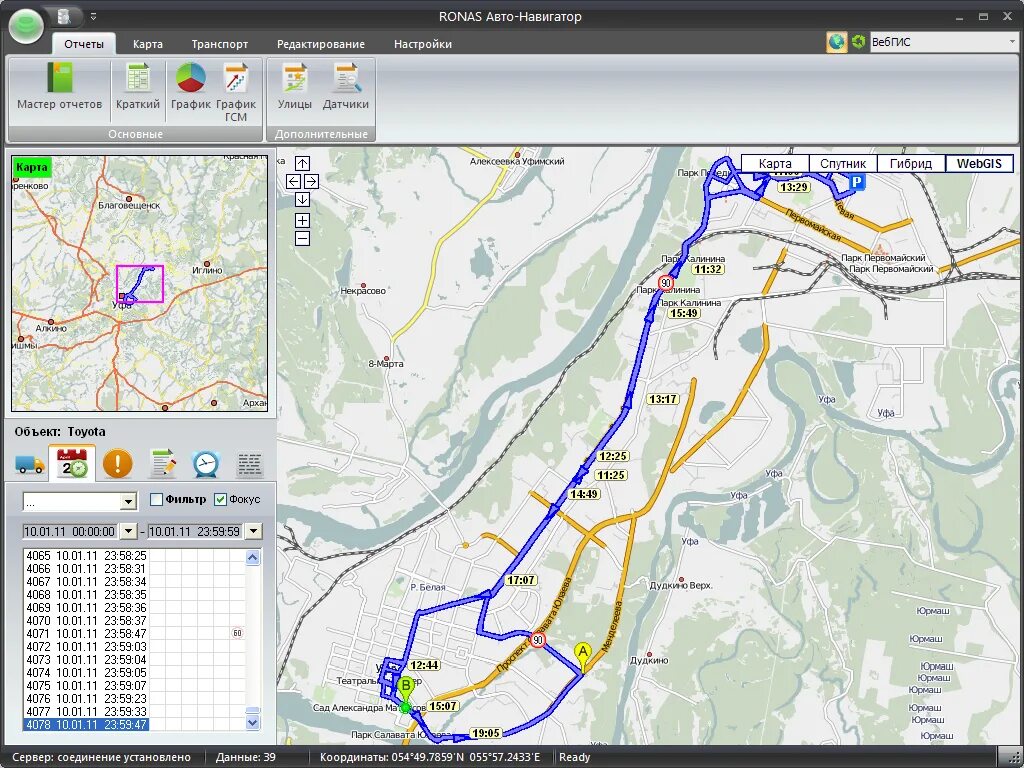Select the notepad with pencil icon
The height and width of the screenshot is (768, 1024).
pos(163,464)
